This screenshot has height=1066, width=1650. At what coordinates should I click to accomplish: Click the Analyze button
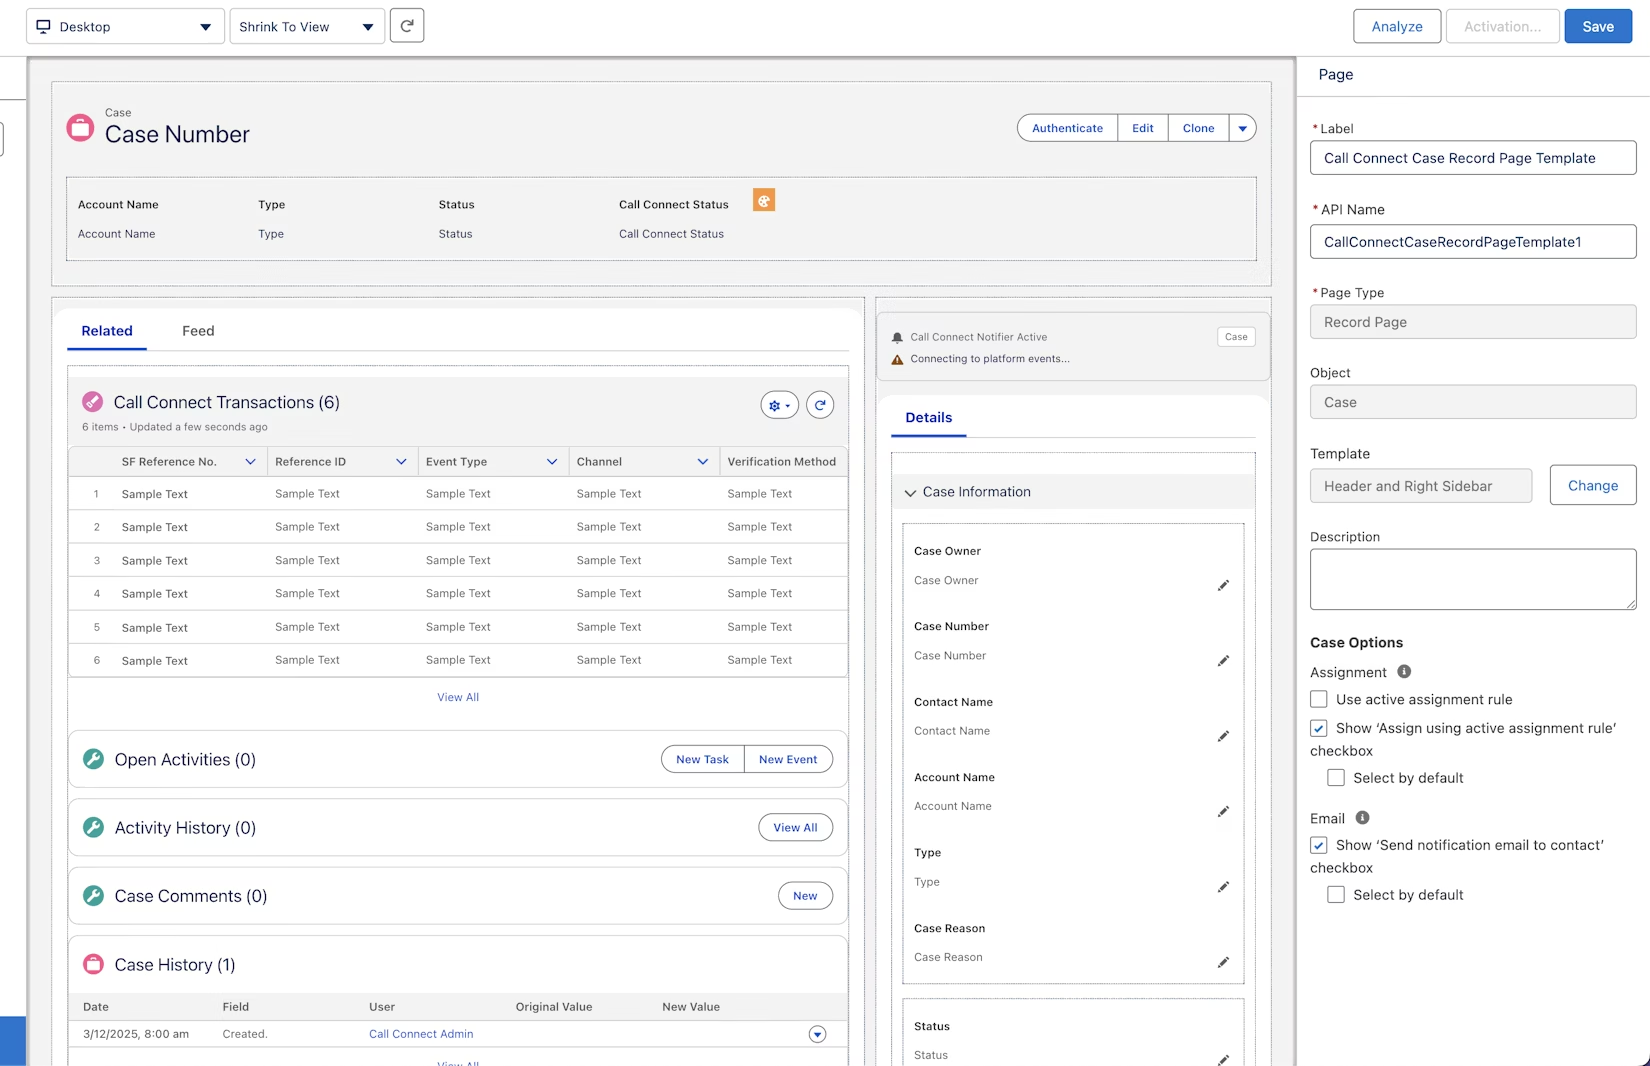click(x=1397, y=26)
